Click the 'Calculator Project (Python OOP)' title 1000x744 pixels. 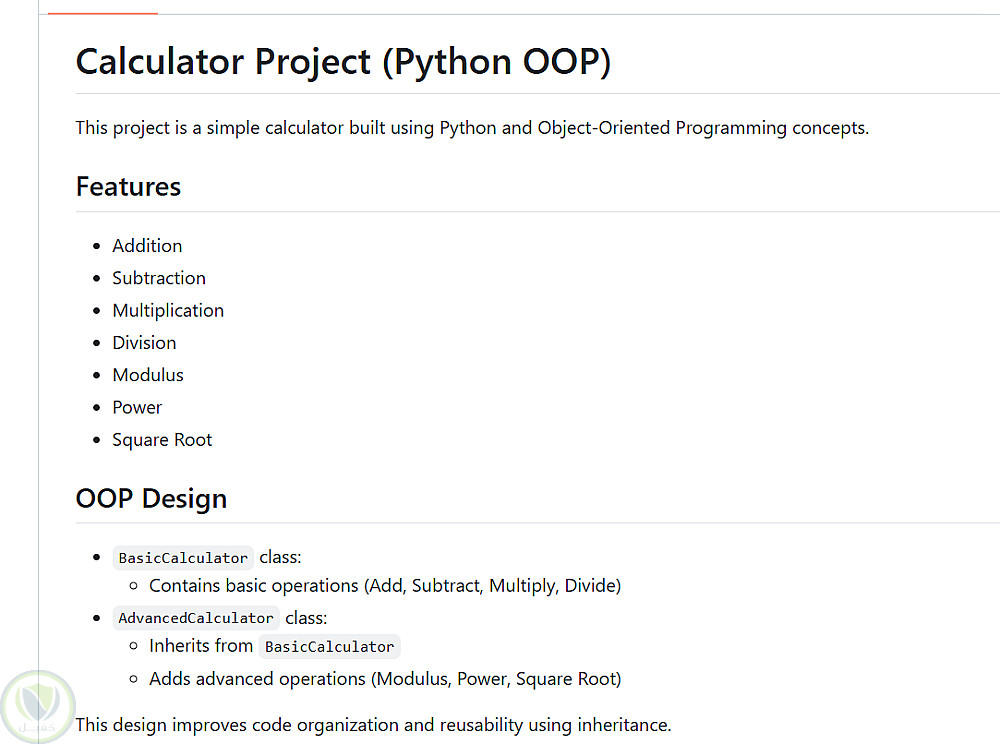[343, 62]
